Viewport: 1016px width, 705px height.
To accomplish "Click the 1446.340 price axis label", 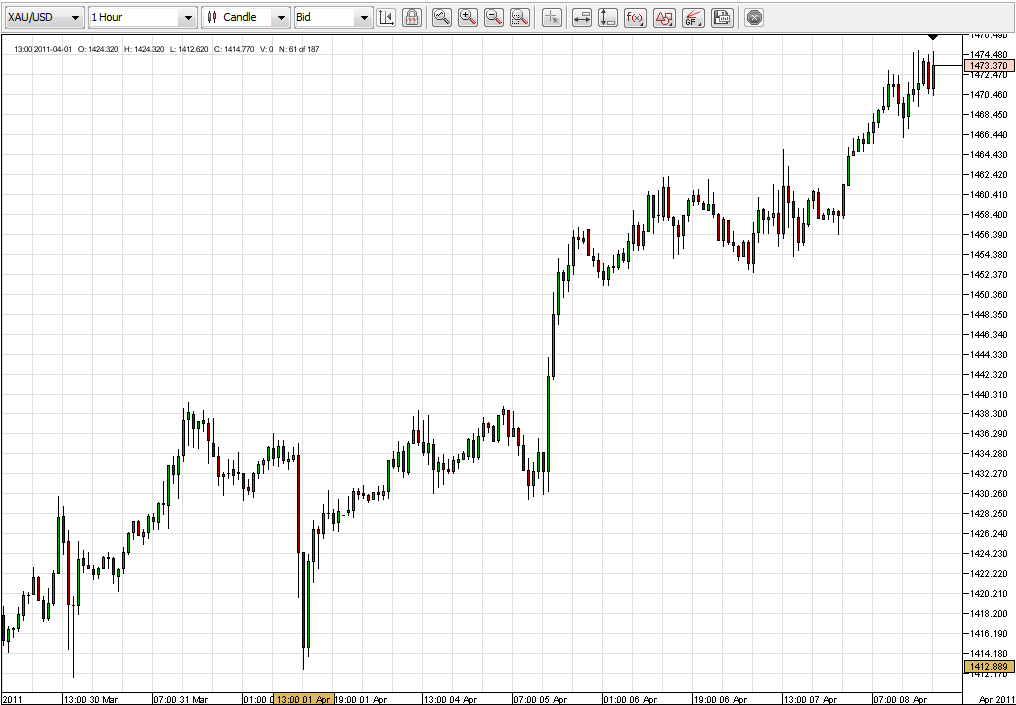I will [989, 334].
